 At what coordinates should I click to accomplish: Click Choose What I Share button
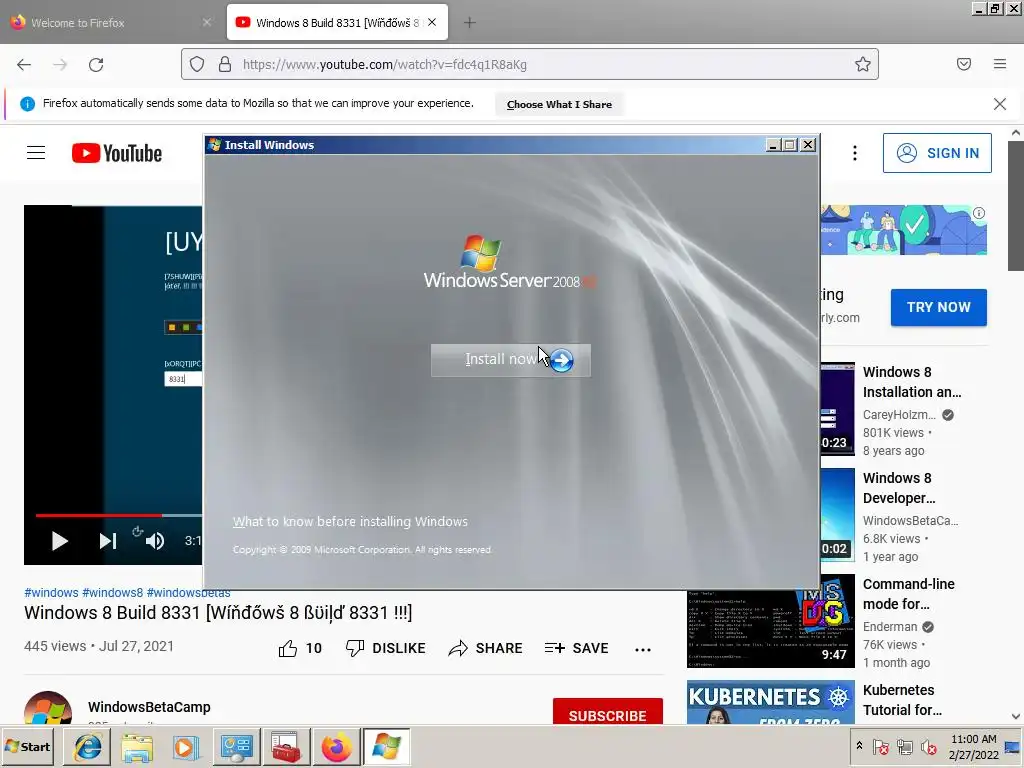(559, 104)
